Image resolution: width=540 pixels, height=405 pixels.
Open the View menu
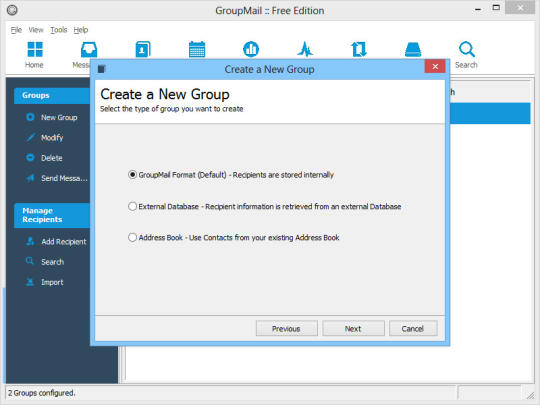(36, 30)
